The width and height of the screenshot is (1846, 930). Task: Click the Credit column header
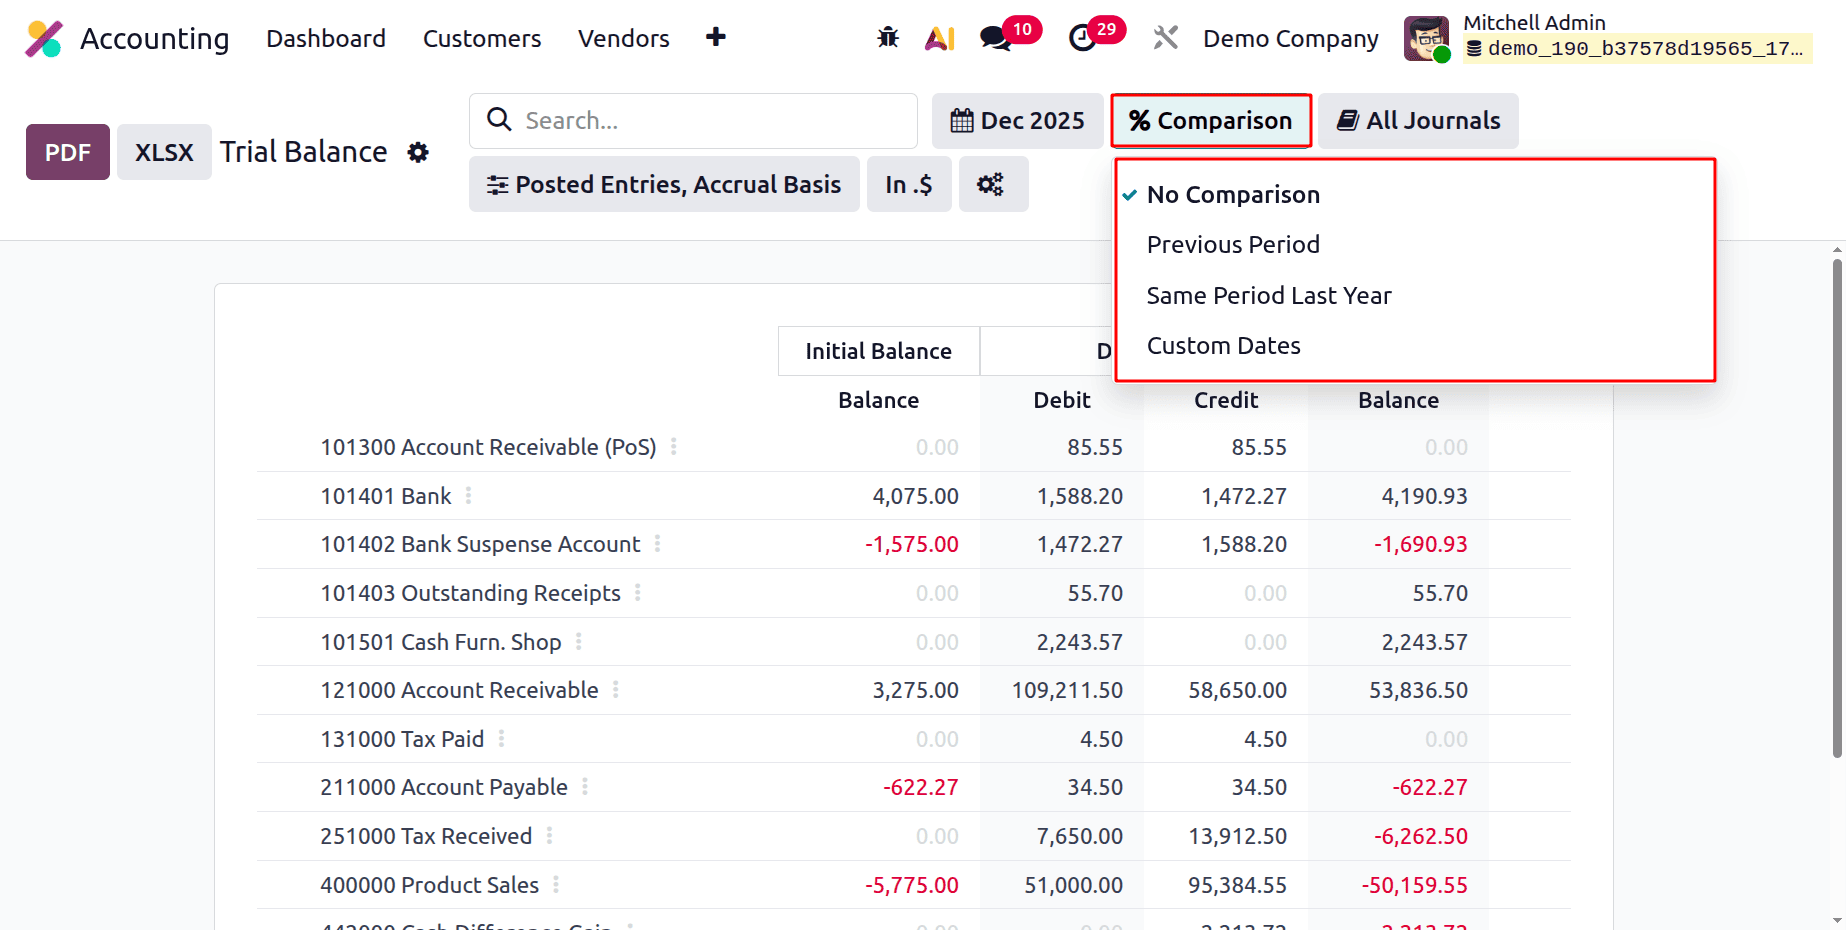point(1226,400)
